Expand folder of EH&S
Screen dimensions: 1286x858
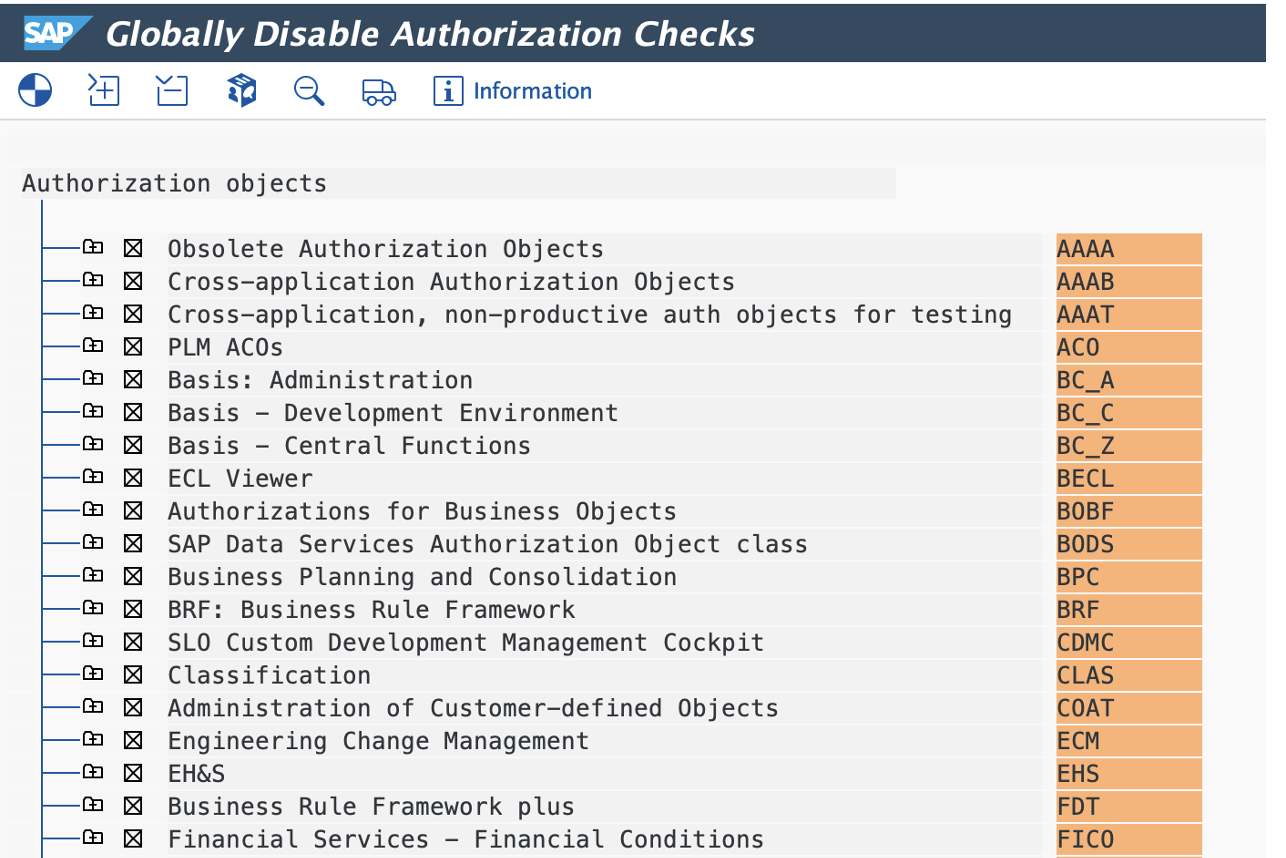(93, 772)
